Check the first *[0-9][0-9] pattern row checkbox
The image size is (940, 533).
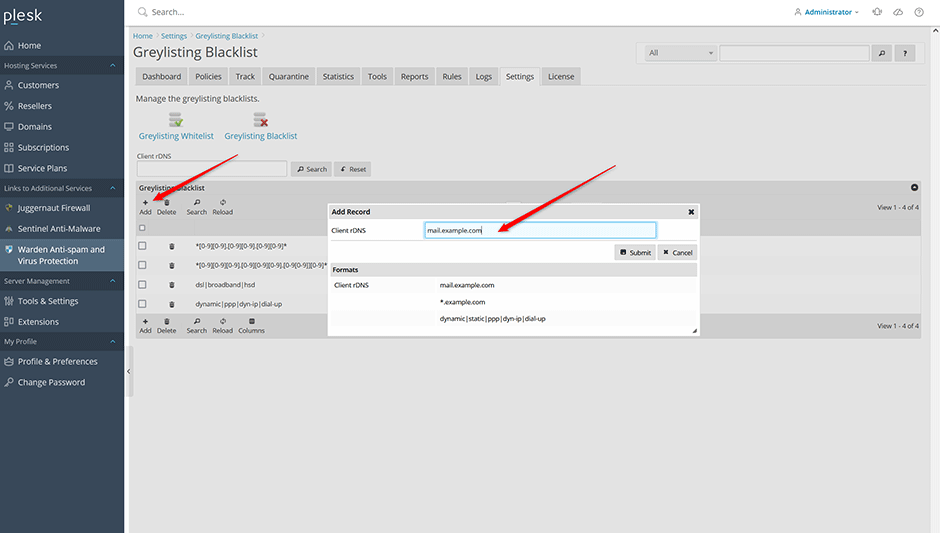(x=142, y=246)
